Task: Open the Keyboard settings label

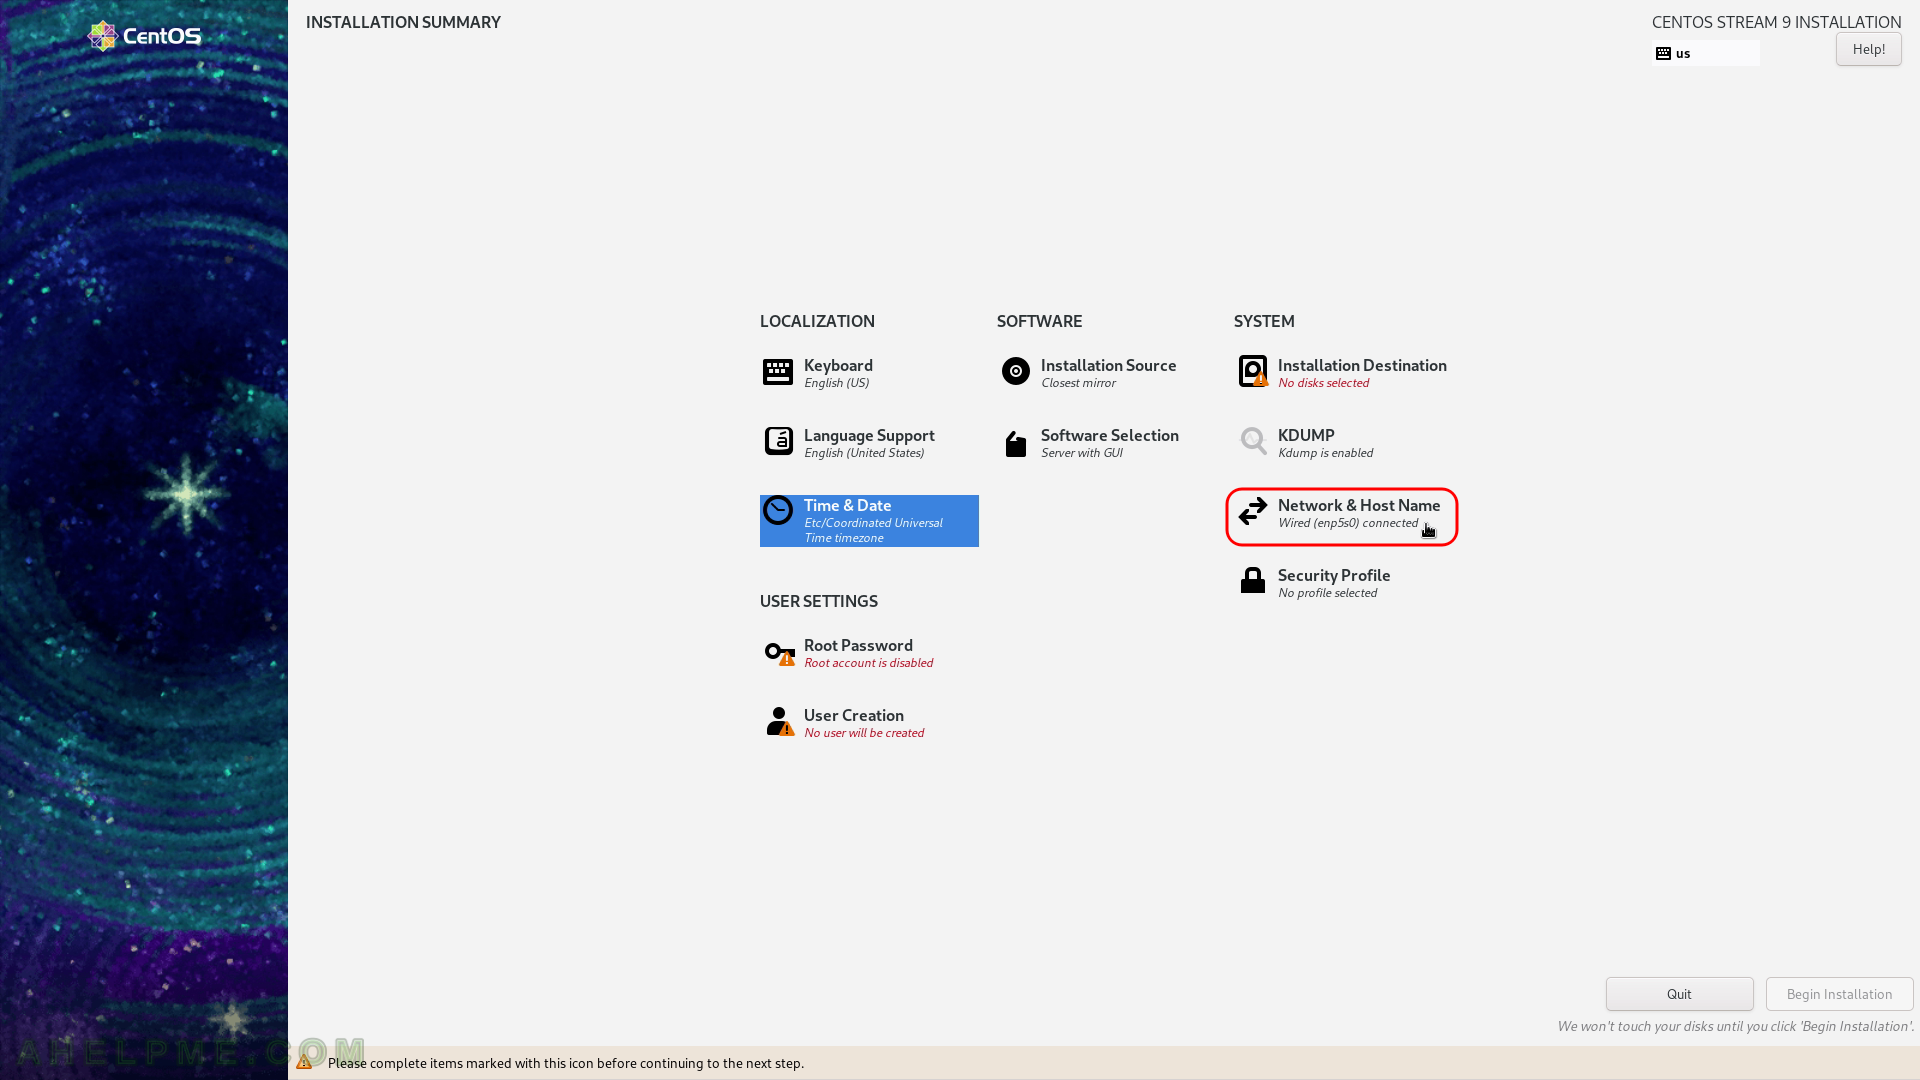Action: click(x=838, y=366)
